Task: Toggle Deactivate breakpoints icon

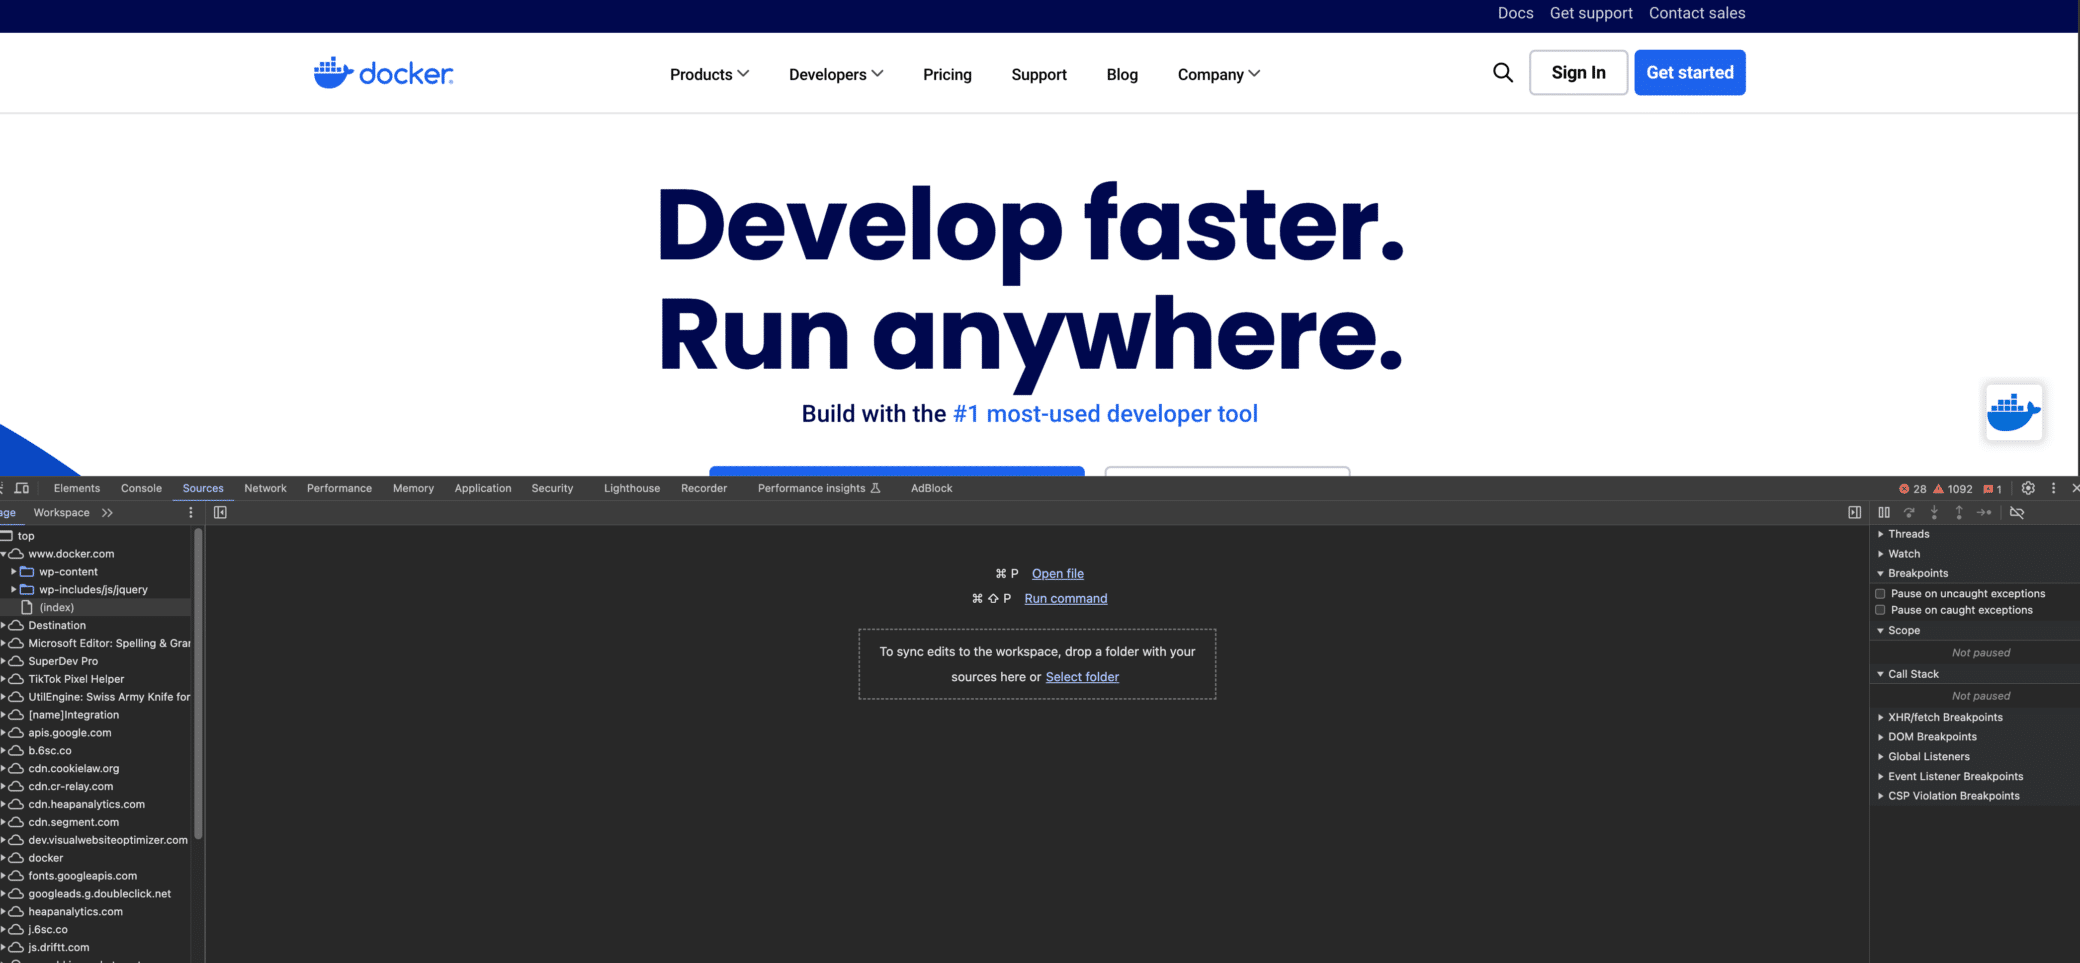Action: [x=2017, y=513]
